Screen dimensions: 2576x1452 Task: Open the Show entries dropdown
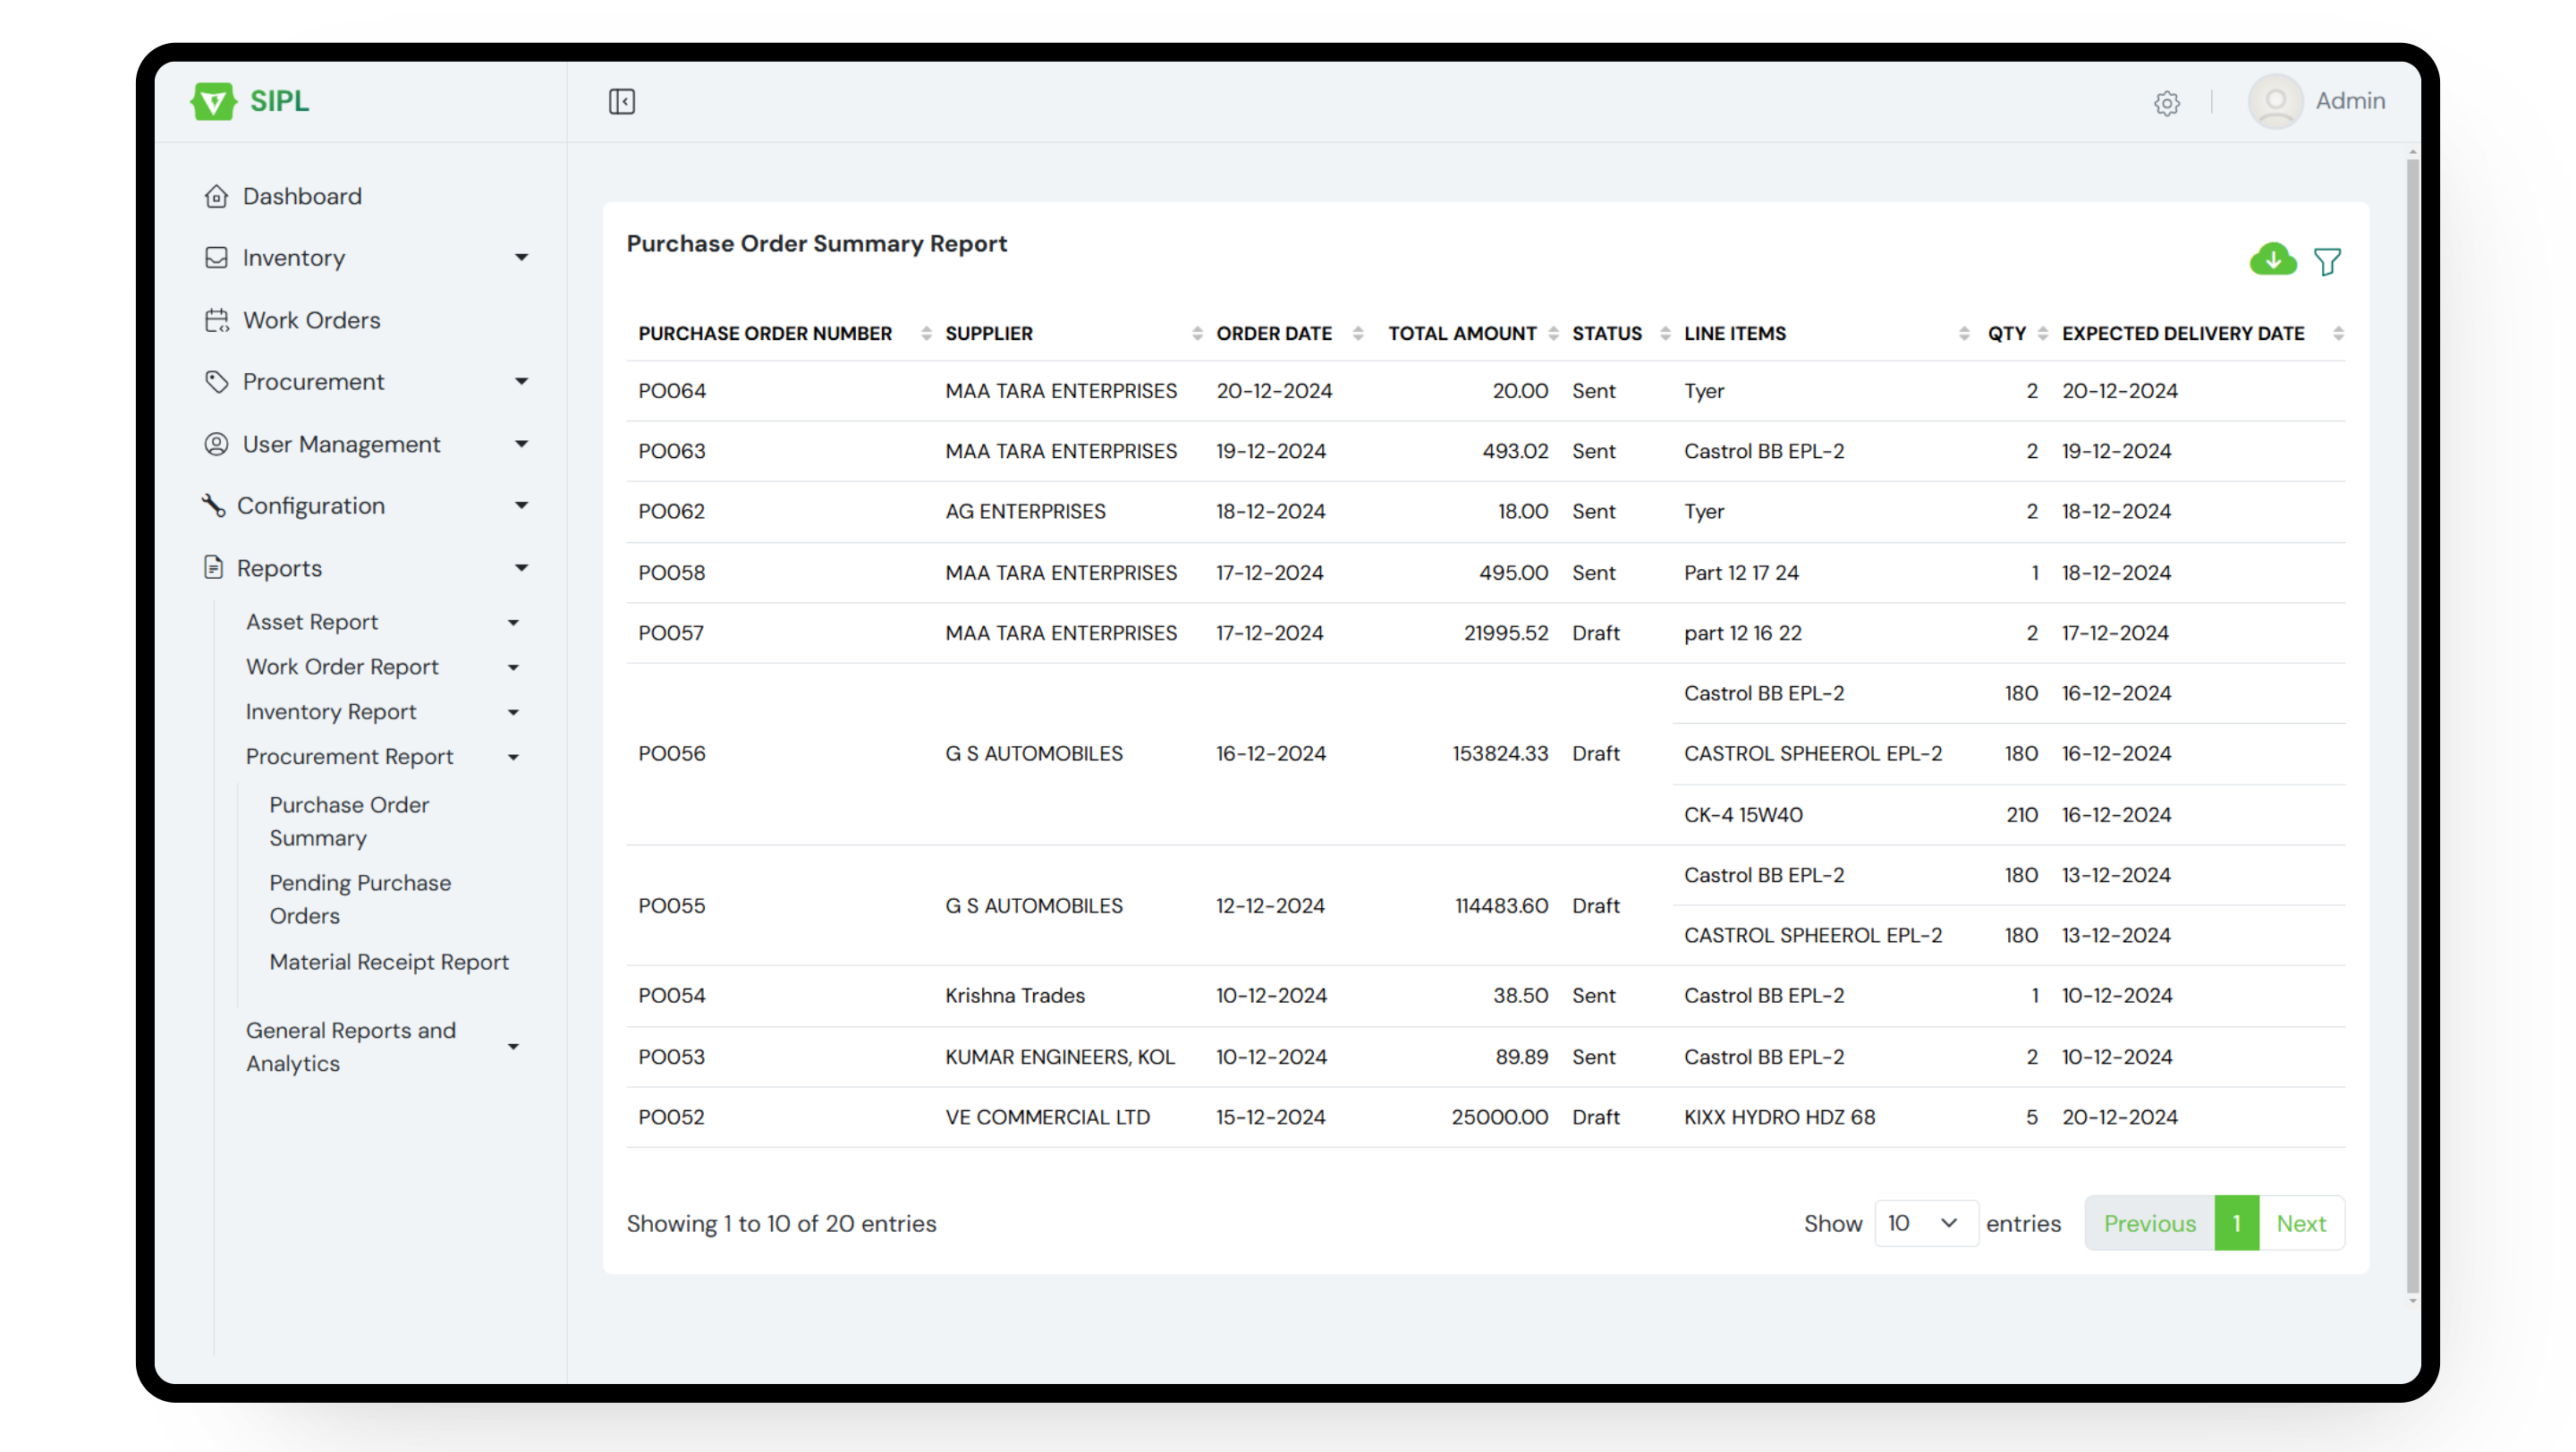1925,1223
